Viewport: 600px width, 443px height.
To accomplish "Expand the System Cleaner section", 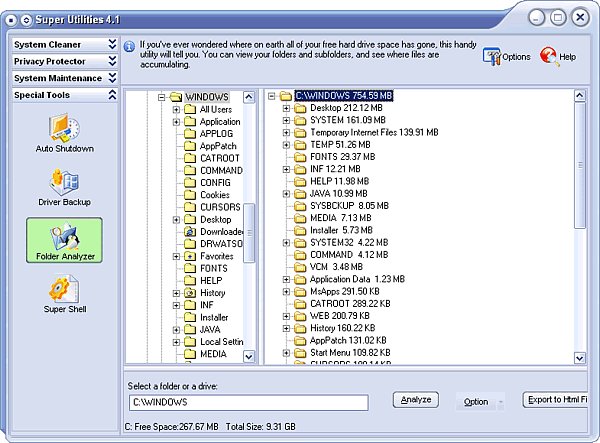I will pos(64,44).
